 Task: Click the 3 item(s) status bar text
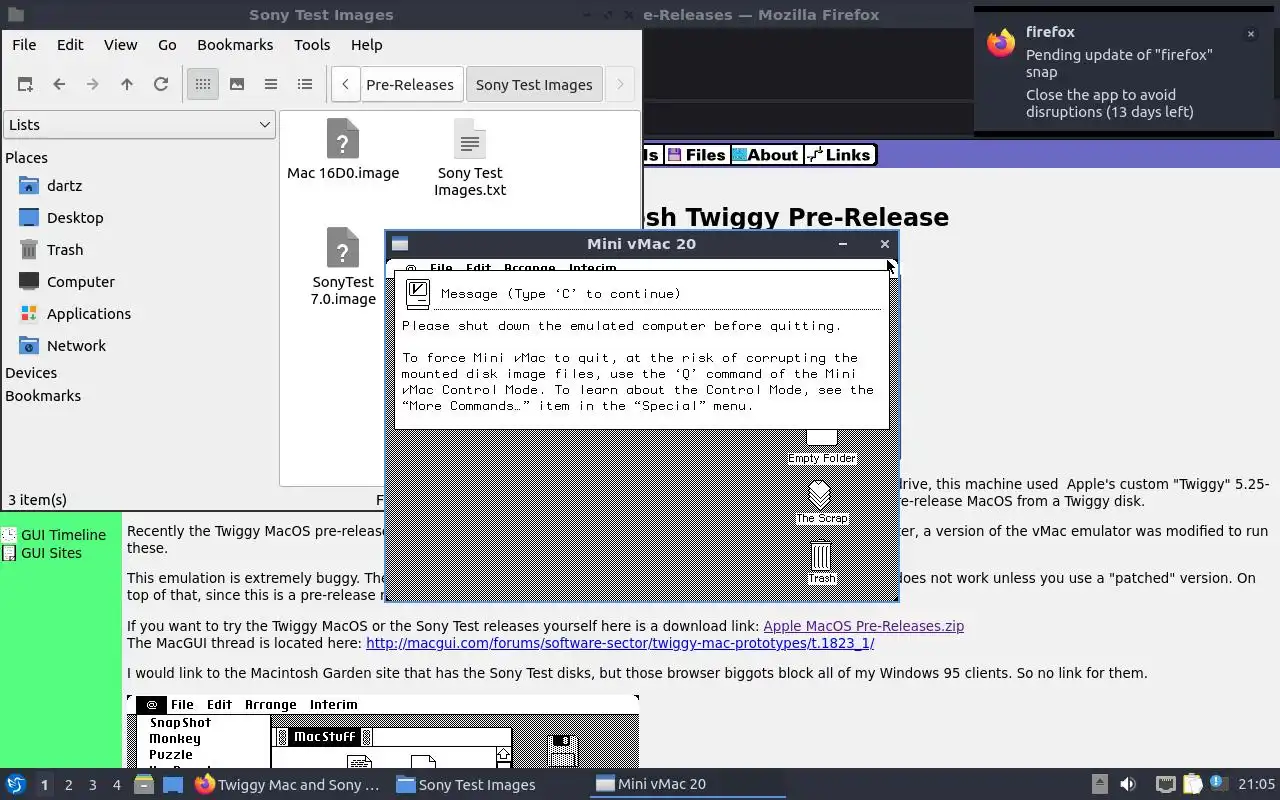click(x=37, y=500)
